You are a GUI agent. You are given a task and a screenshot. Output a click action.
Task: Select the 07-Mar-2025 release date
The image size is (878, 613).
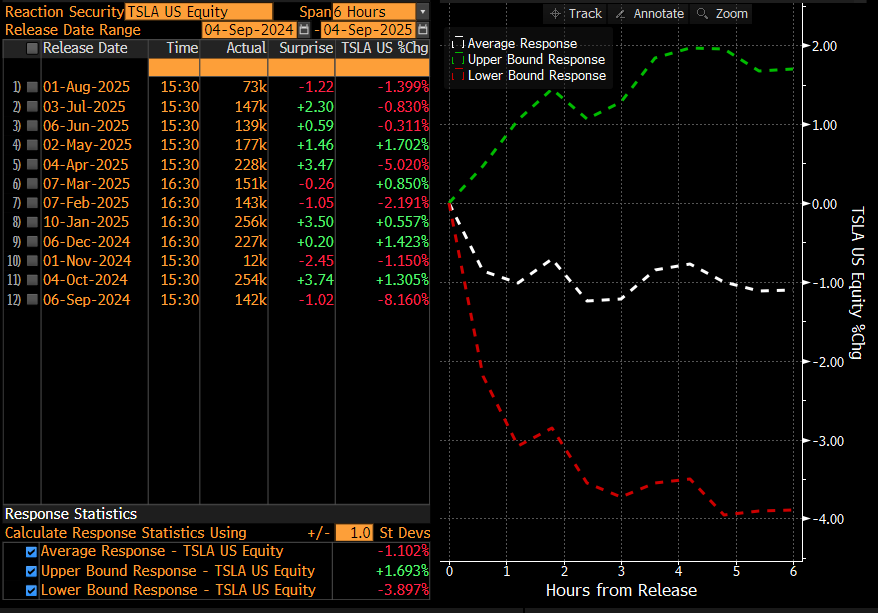[86, 184]
